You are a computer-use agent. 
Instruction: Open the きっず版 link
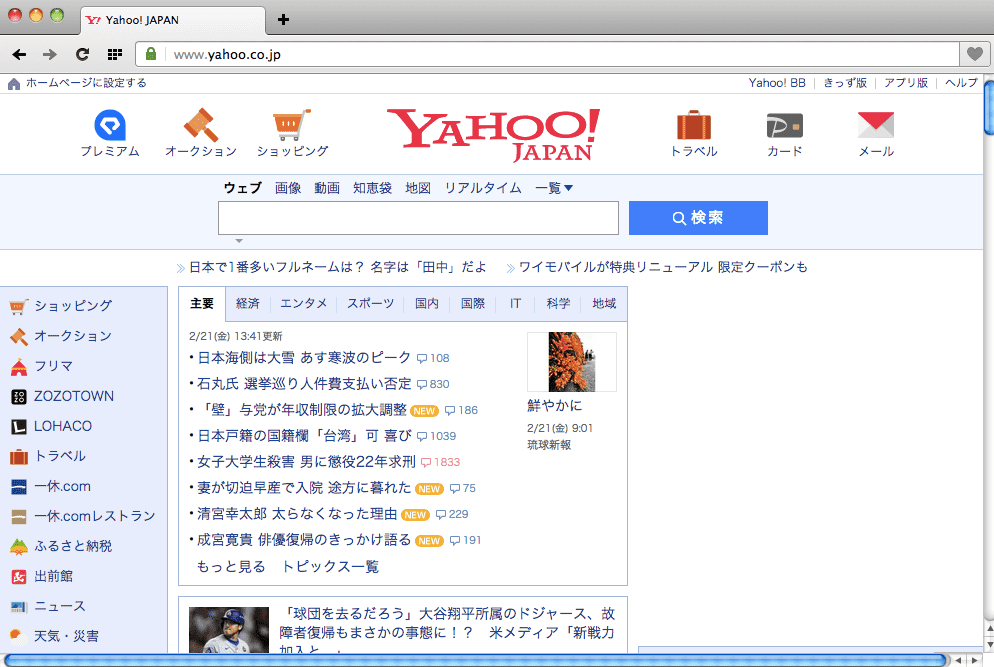click(845, 83)
